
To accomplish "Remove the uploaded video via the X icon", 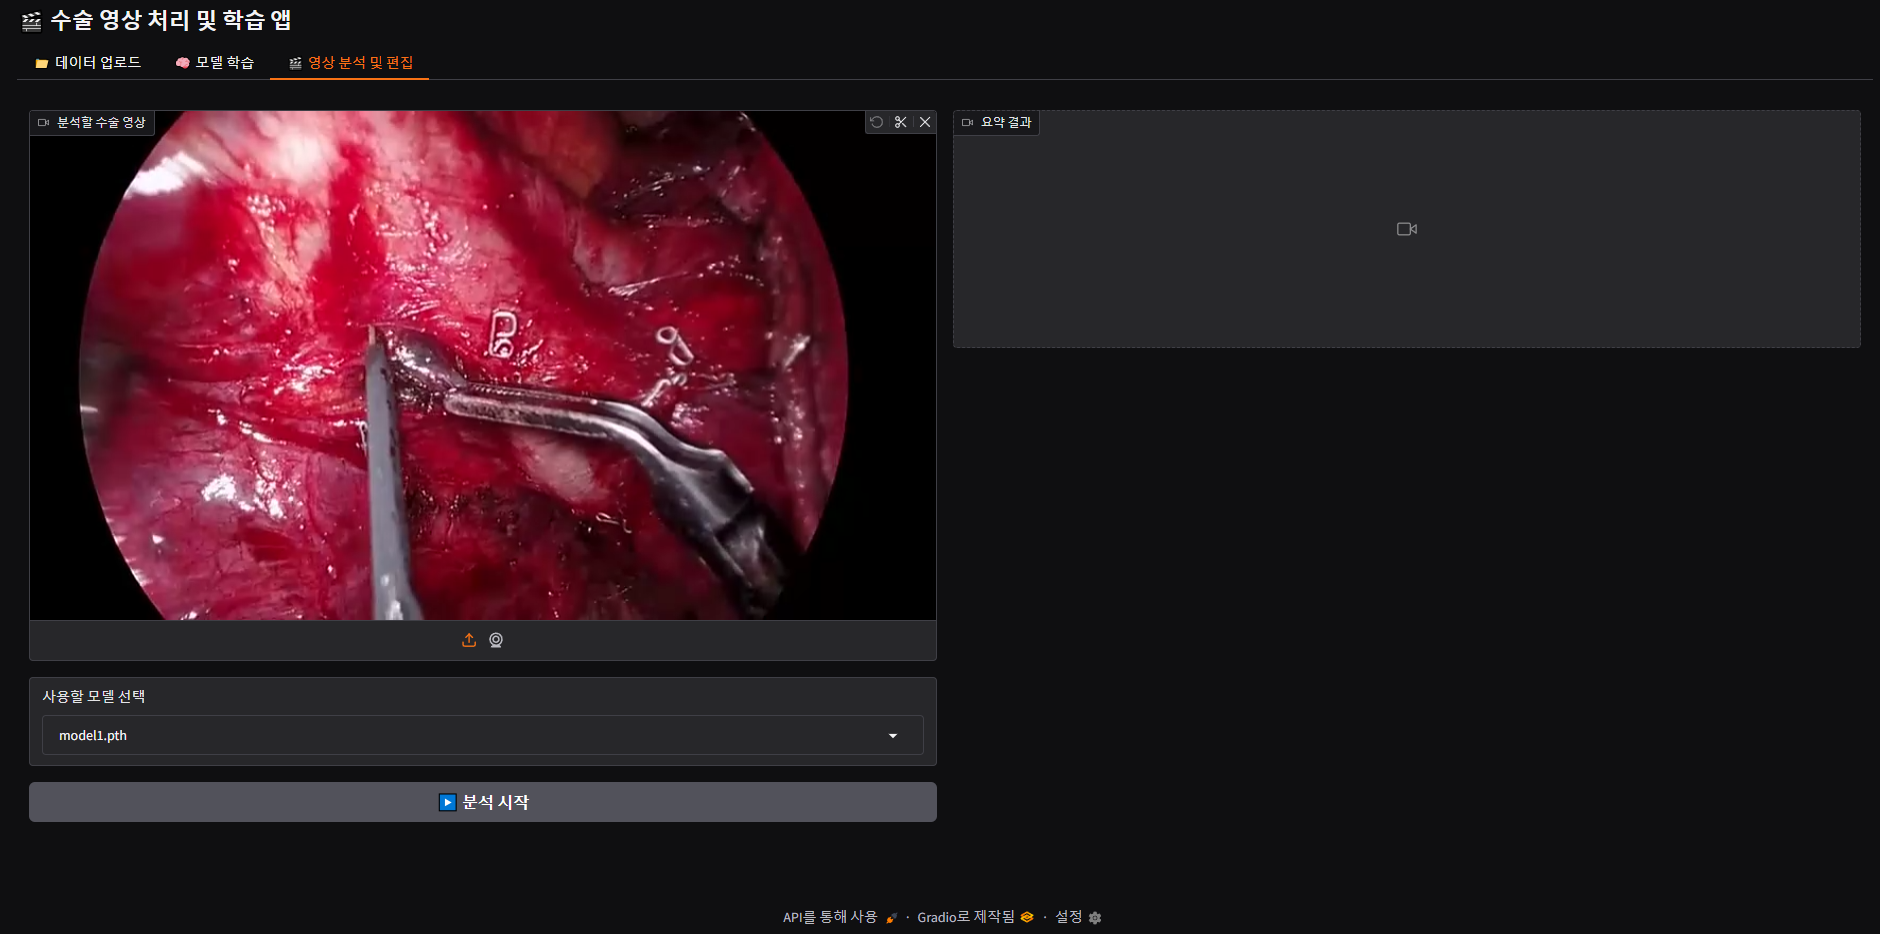I will click(x=924, y=121).
